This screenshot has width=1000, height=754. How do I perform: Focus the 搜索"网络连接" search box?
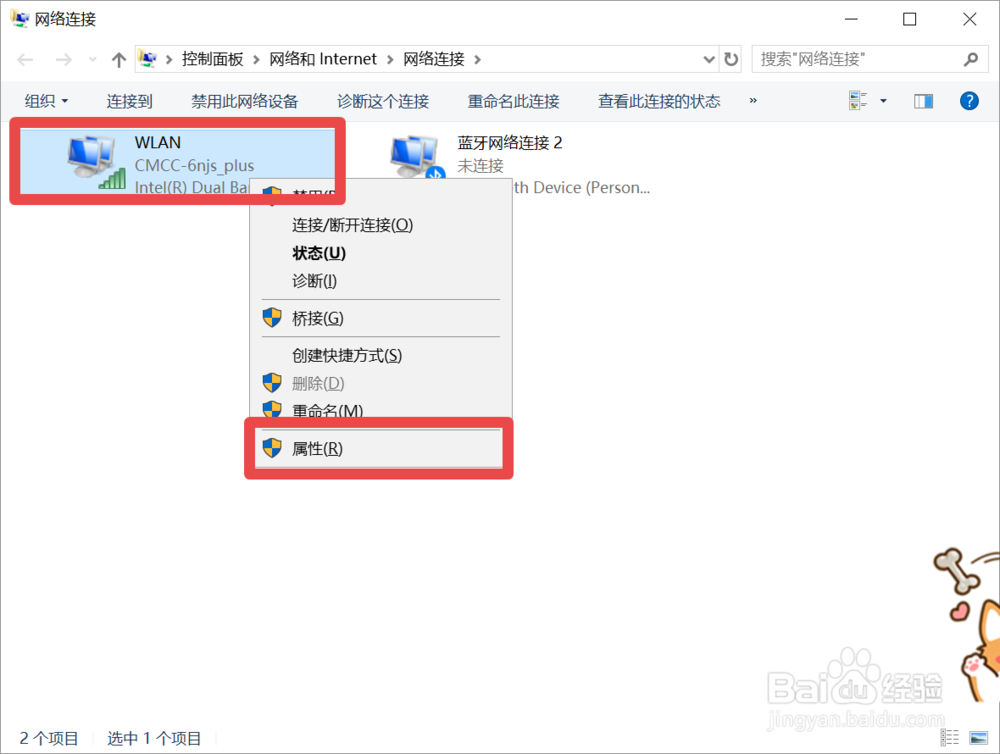point(860,59)
